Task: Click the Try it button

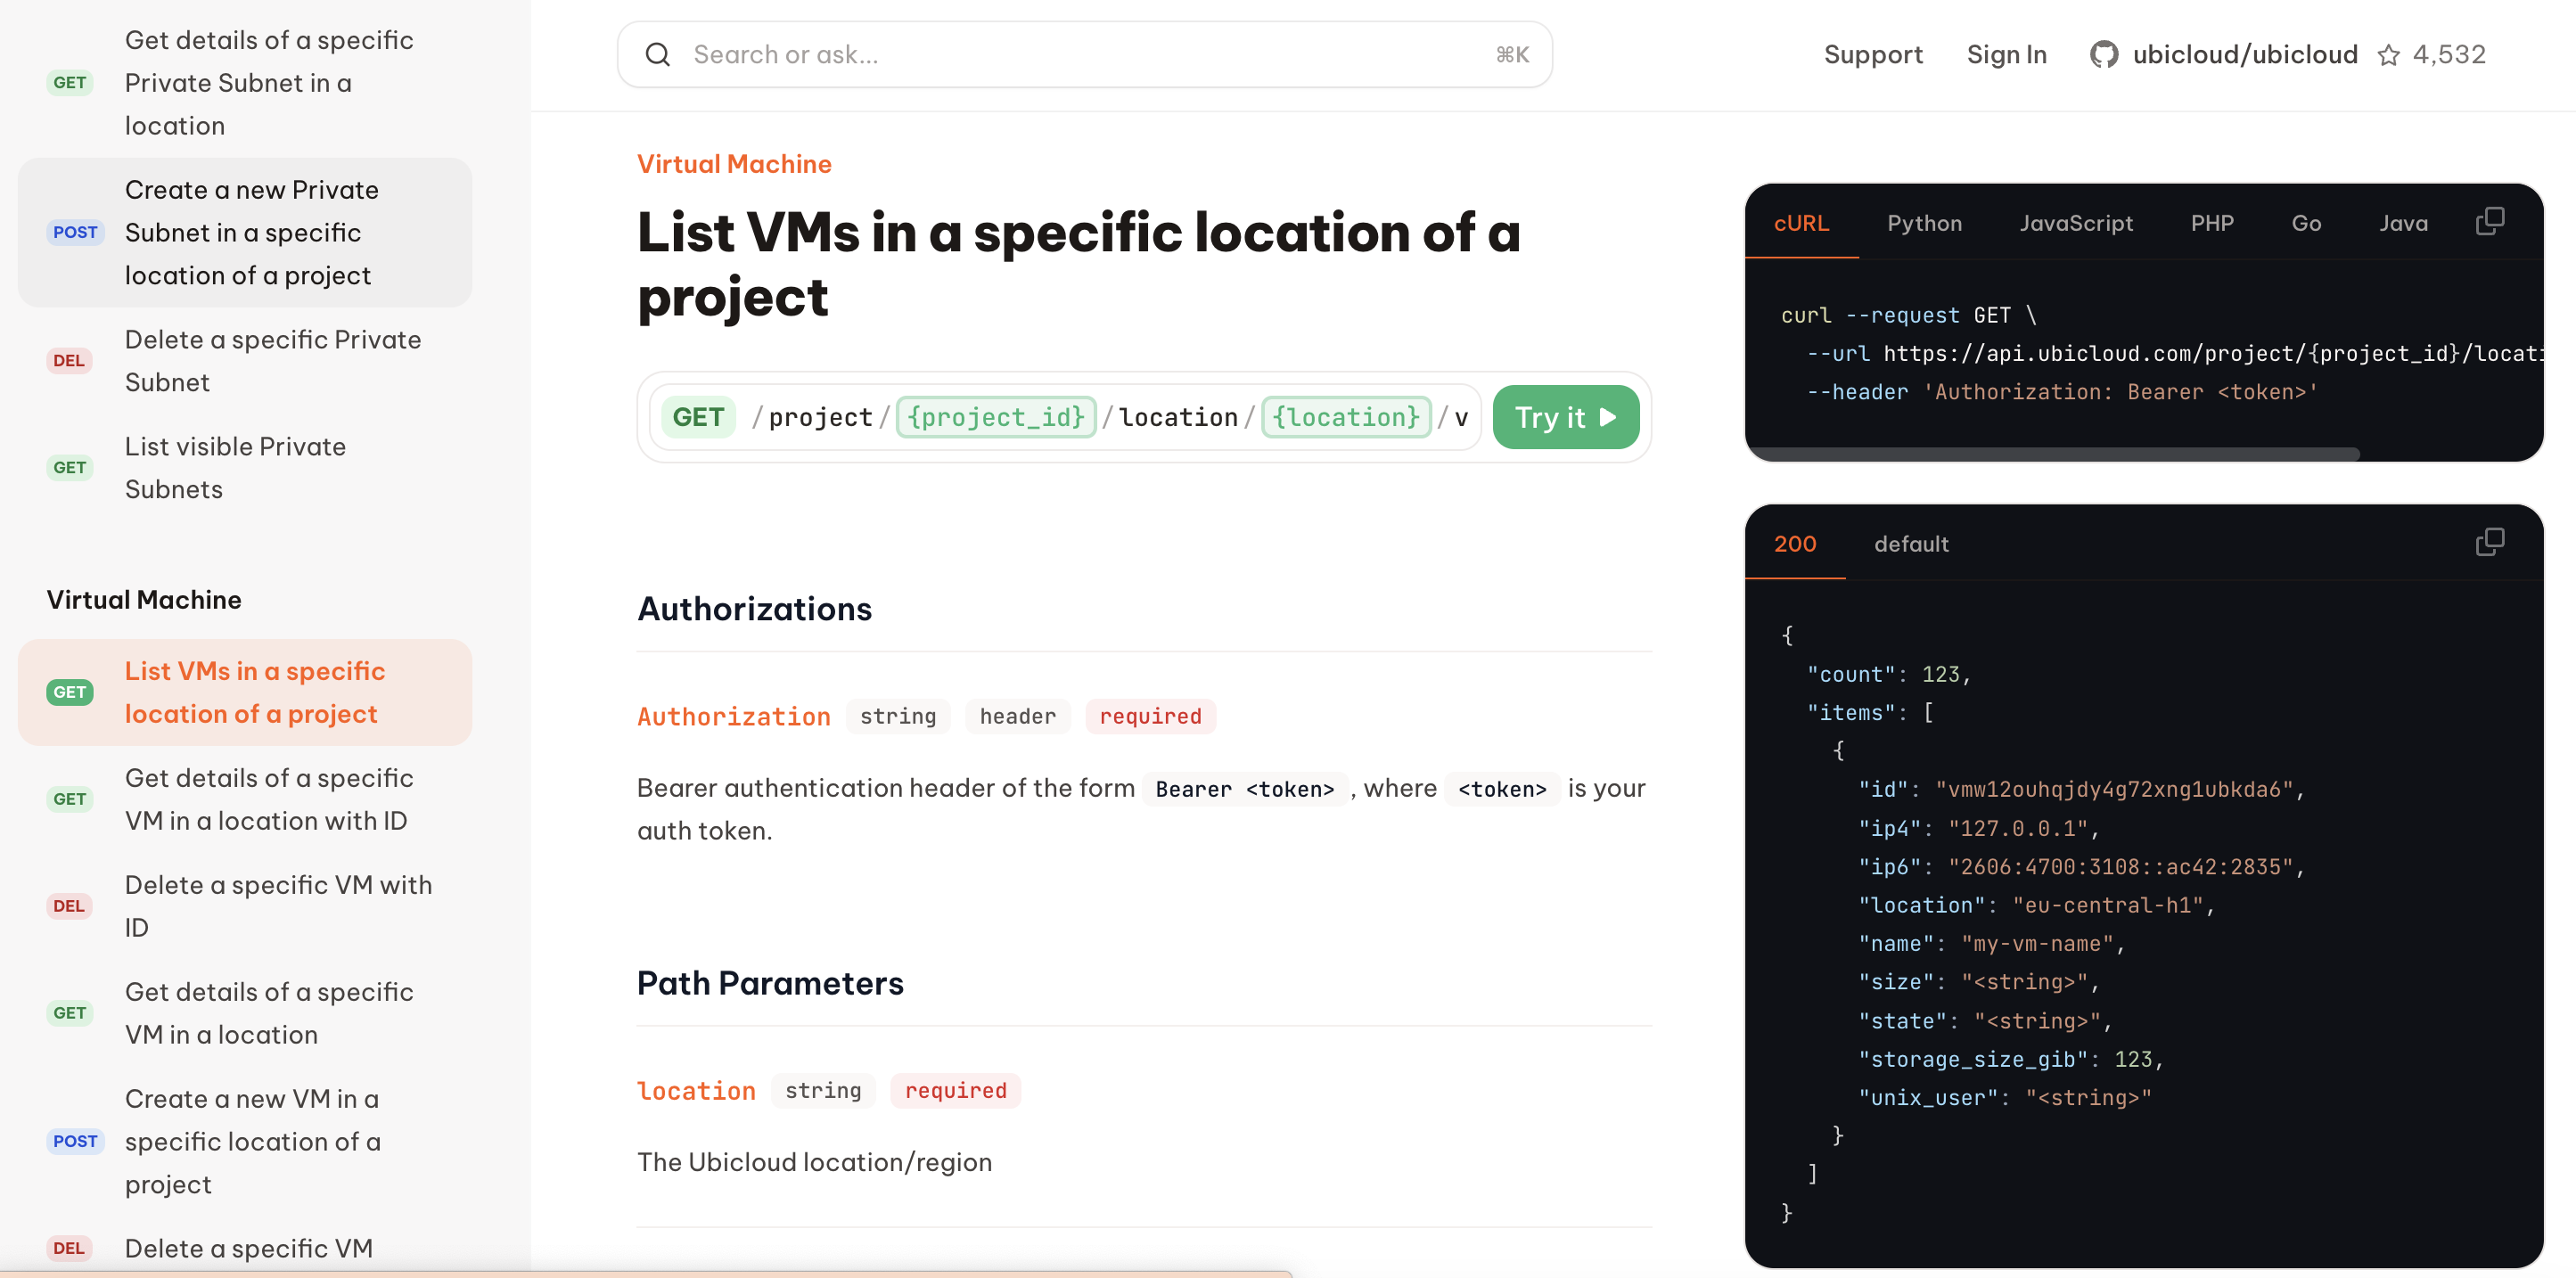Action: point(1565,417)
